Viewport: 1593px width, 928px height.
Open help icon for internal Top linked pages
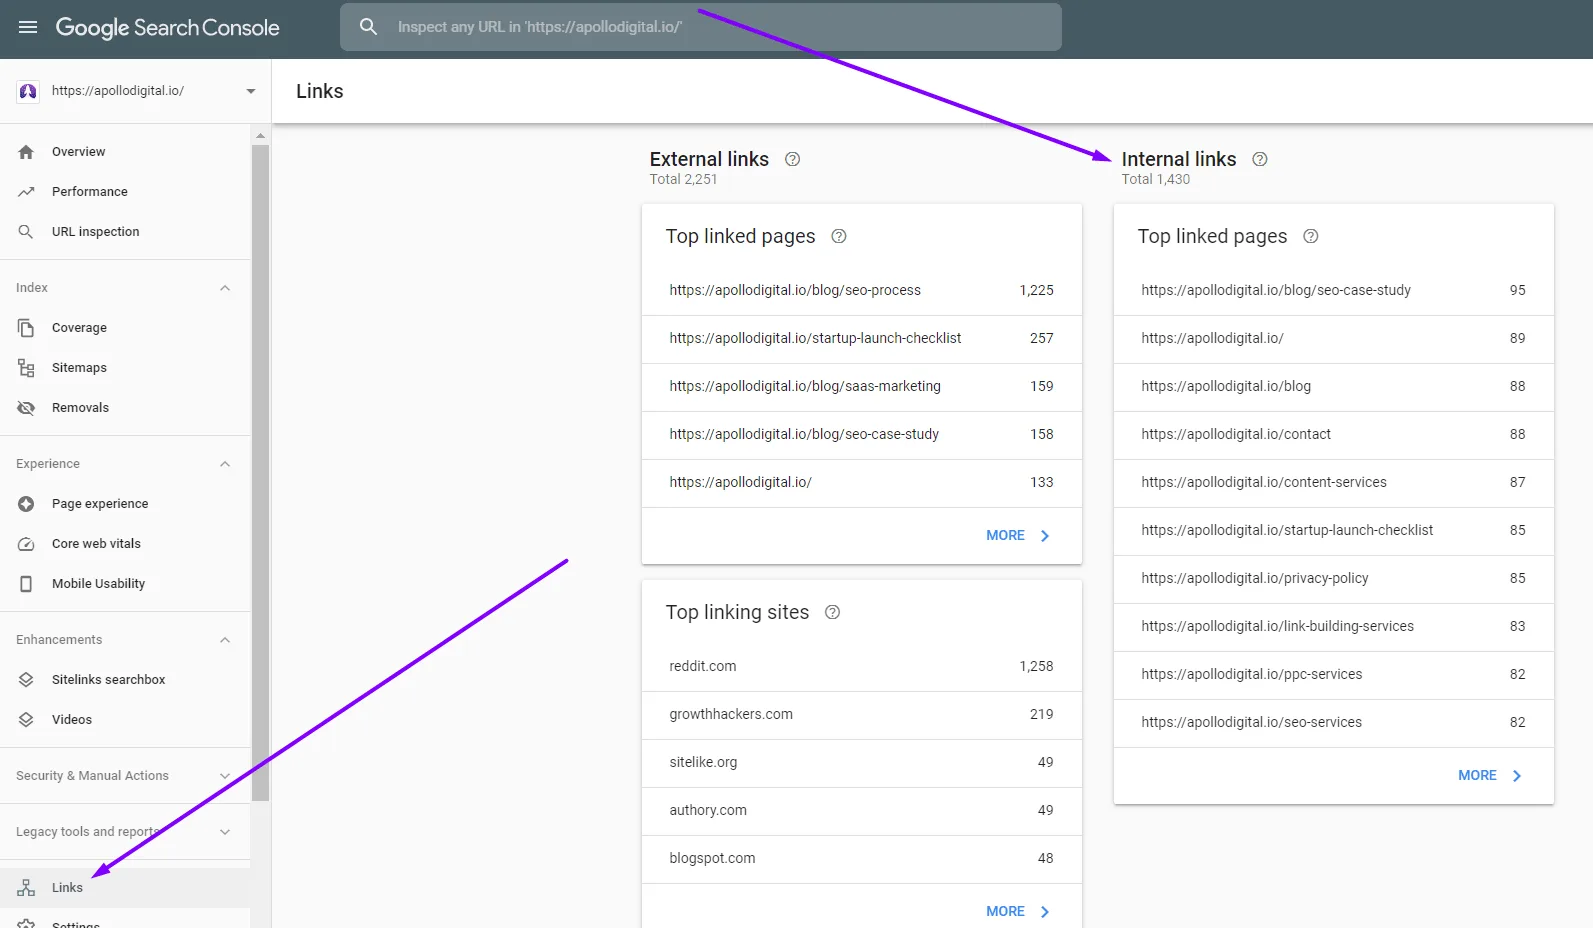coord(1311,236)
